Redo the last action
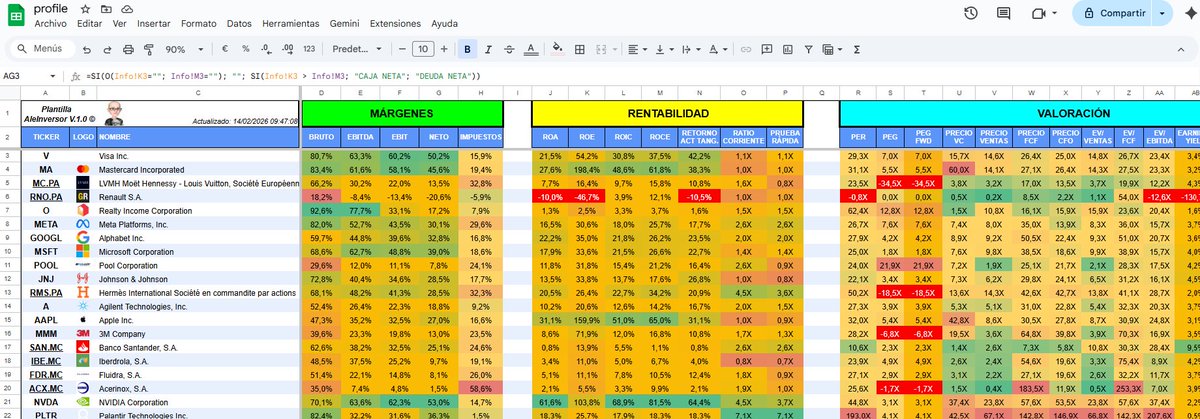1200x419 pixels. tap(108, 48)
